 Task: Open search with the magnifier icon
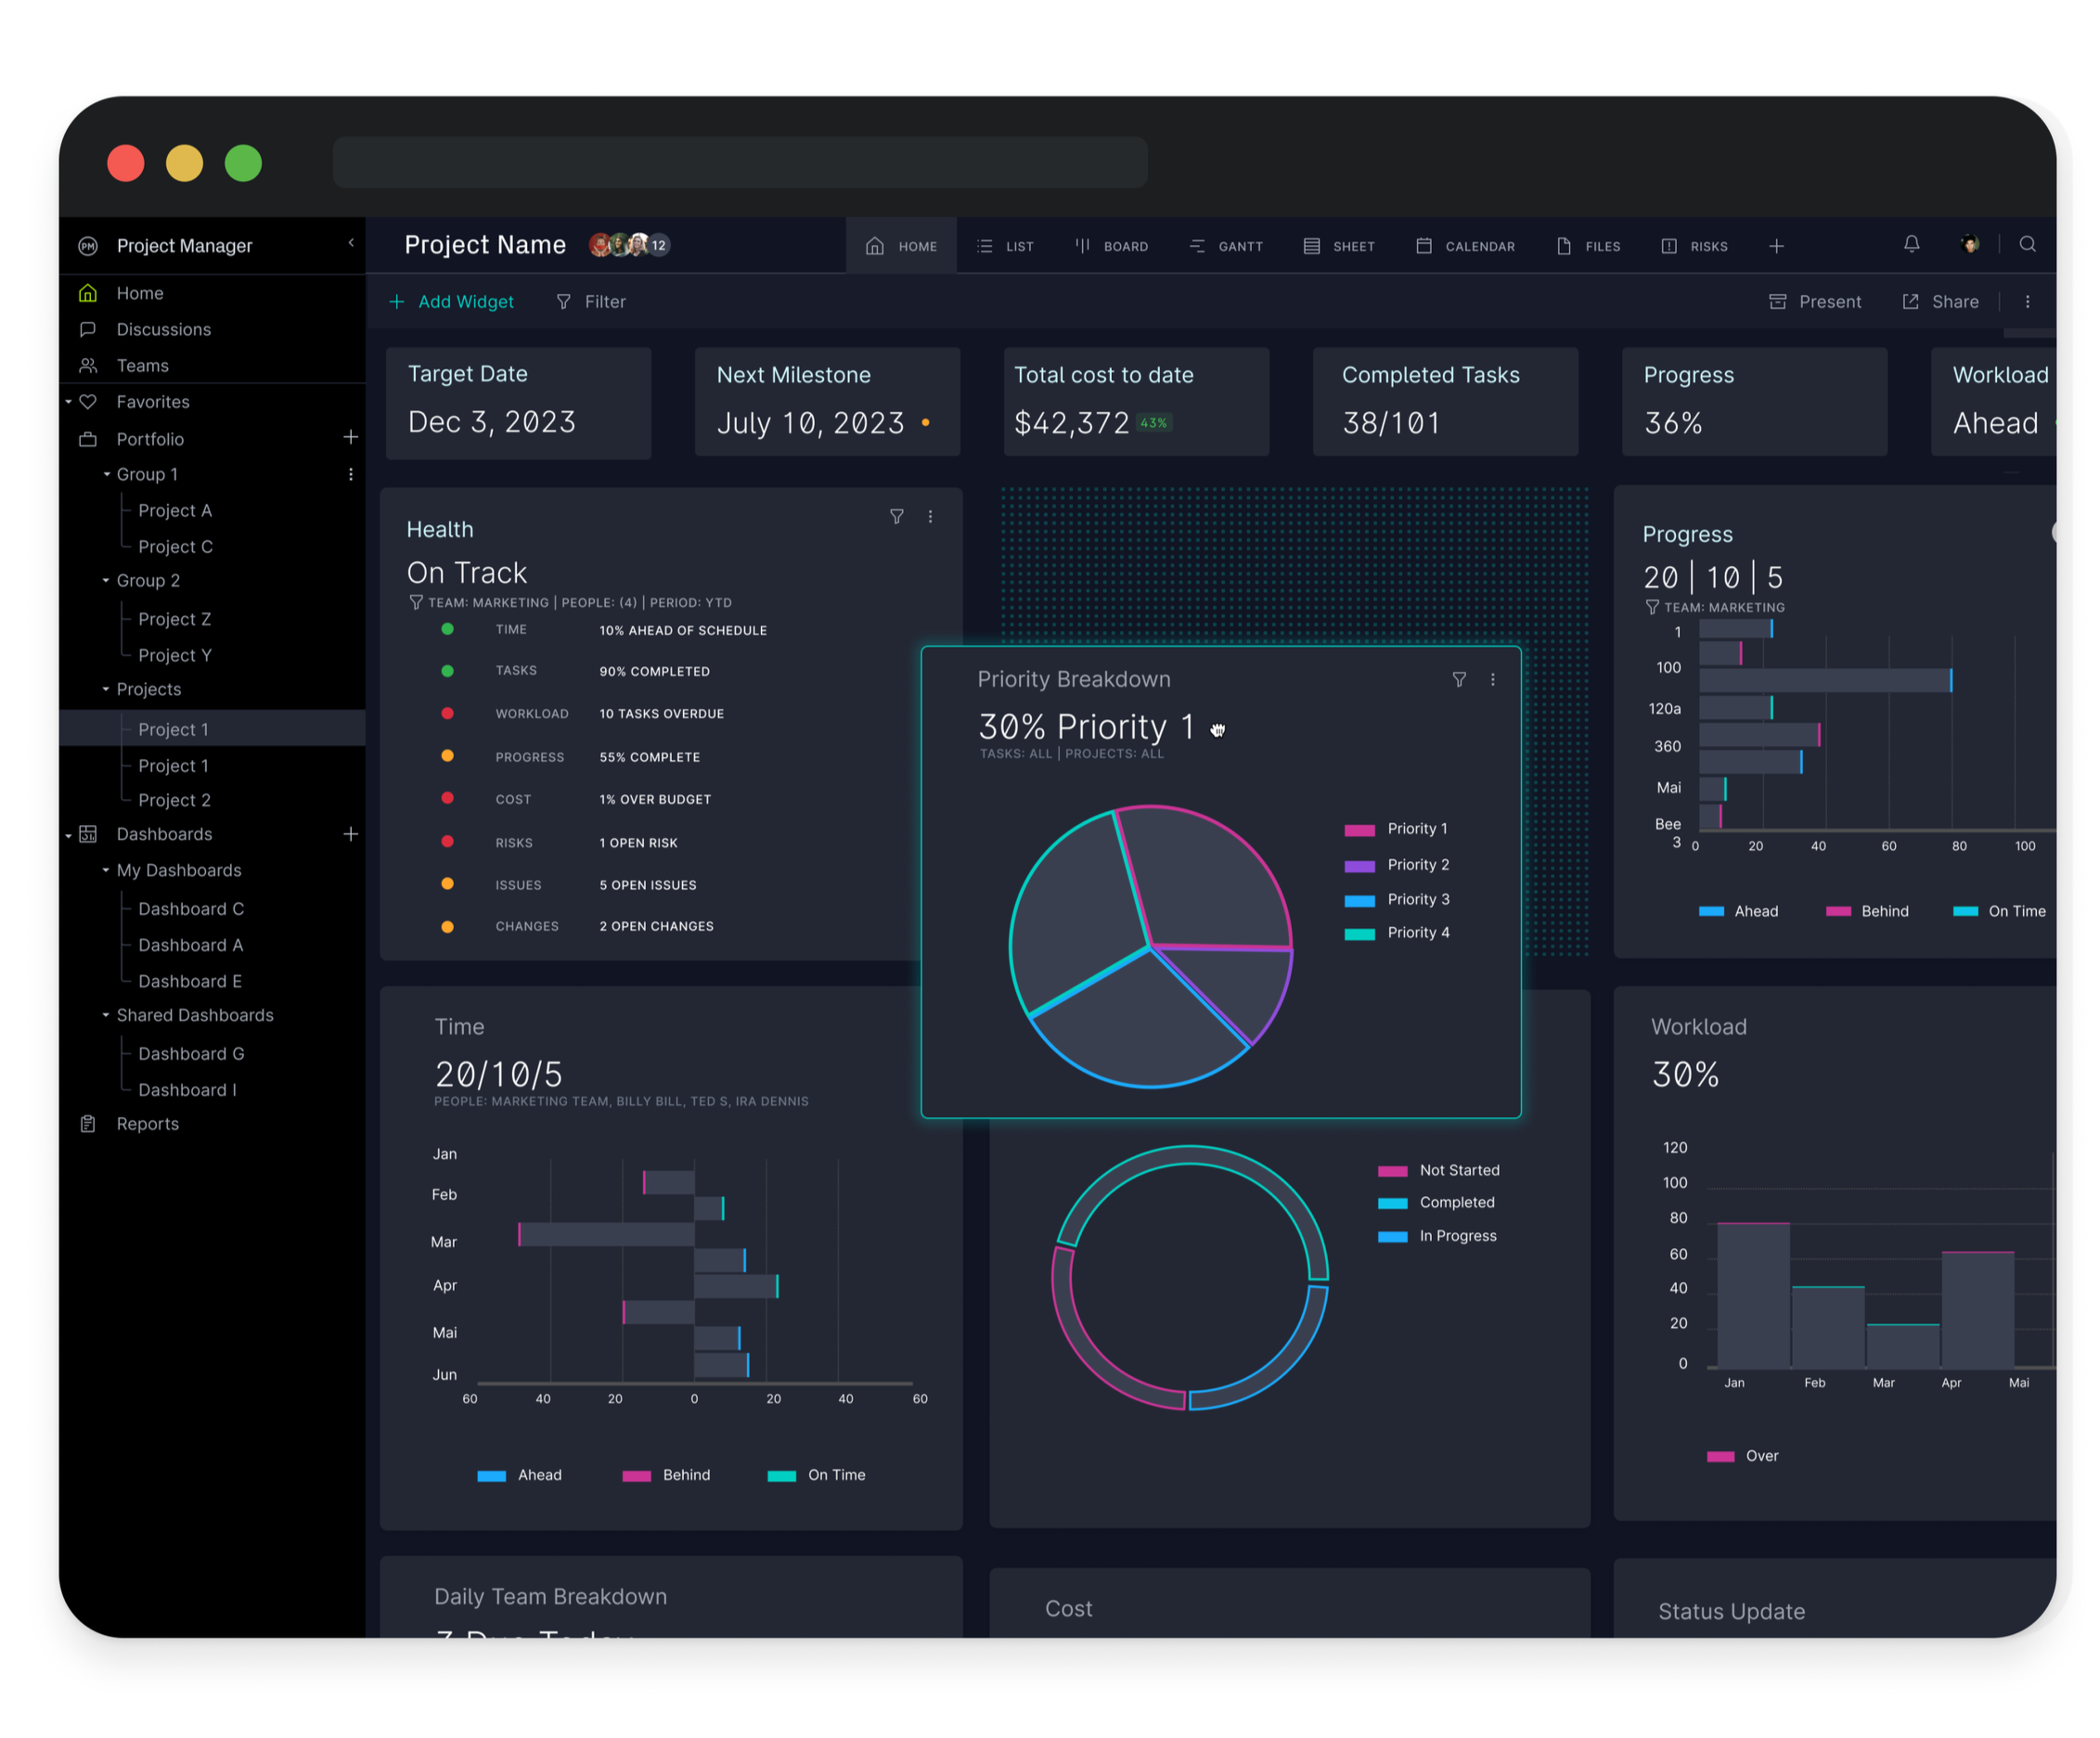click(2027, 244)
